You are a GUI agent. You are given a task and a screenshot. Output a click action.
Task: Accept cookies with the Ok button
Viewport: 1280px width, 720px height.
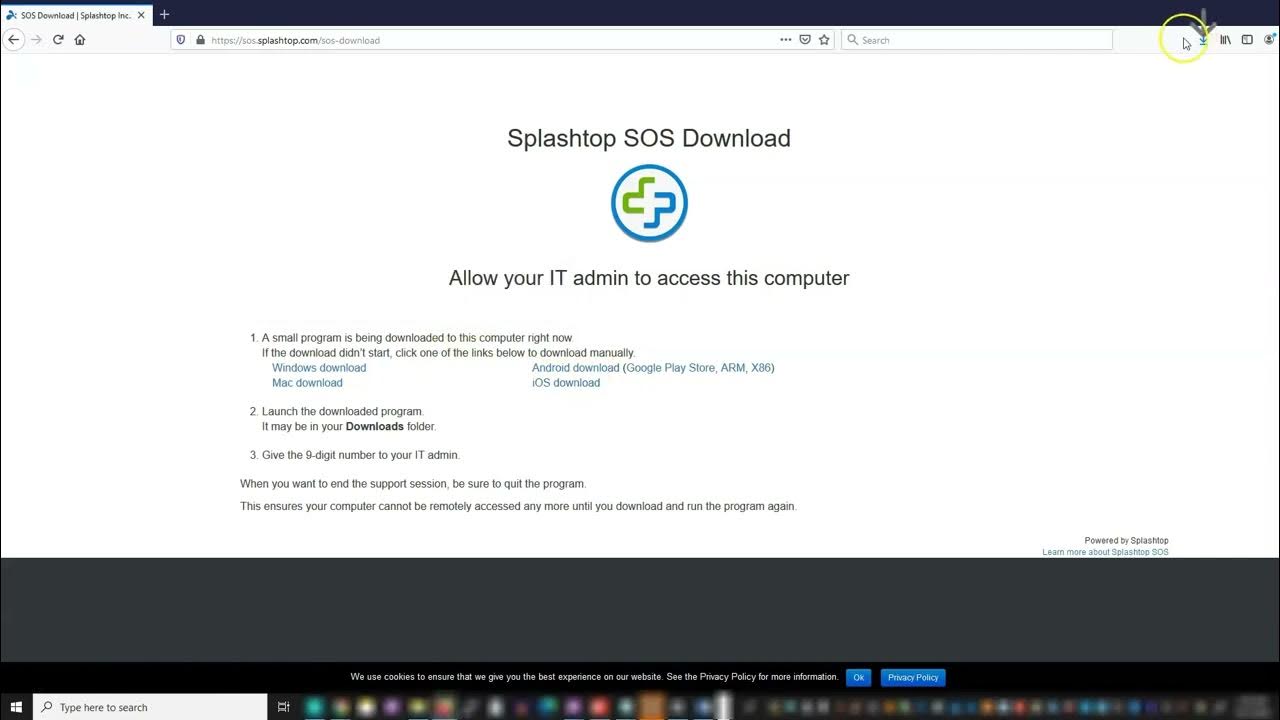tap(858, 677)
